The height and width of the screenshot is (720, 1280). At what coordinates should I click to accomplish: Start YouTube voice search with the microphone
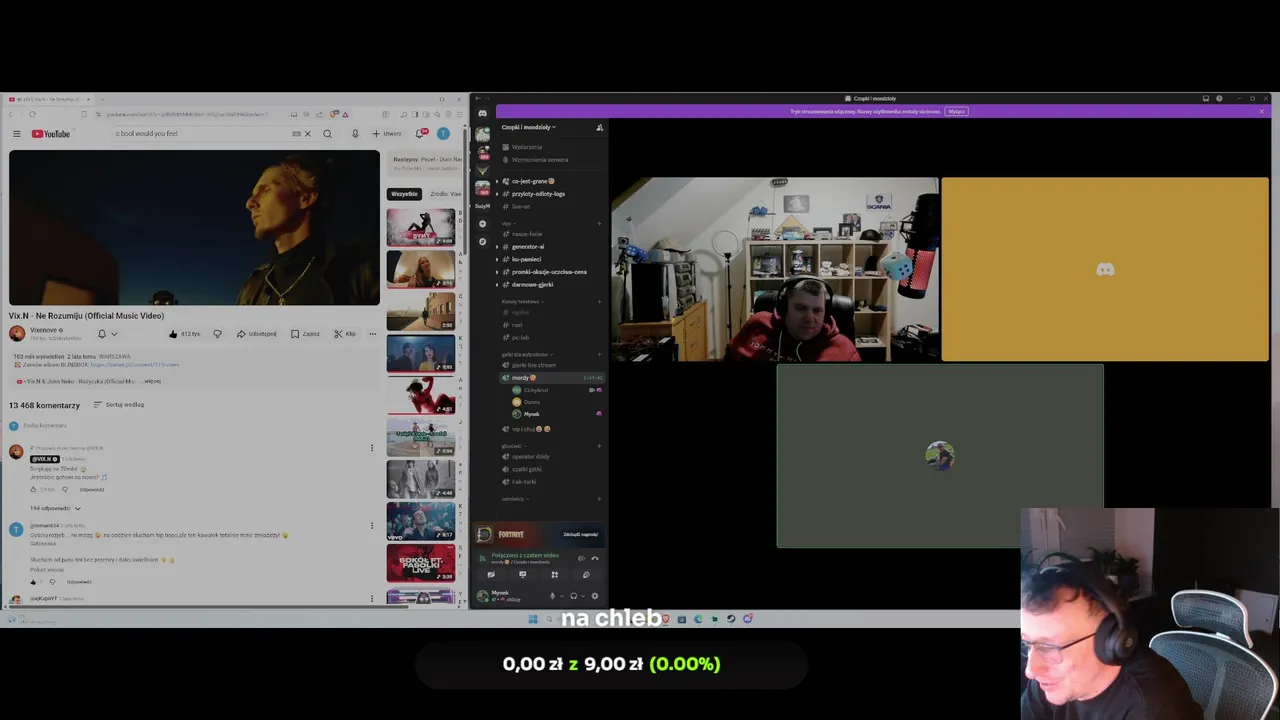coord(355,134)
